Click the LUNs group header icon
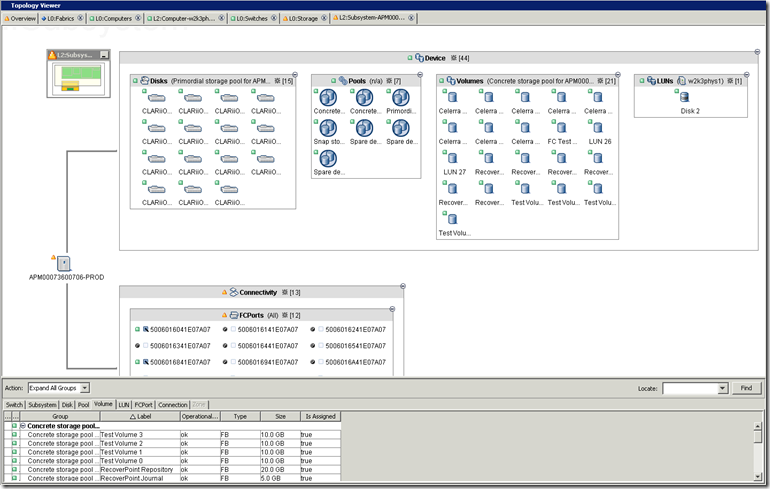The width and height of the screenshot is (770, 489). coord(651,81)
